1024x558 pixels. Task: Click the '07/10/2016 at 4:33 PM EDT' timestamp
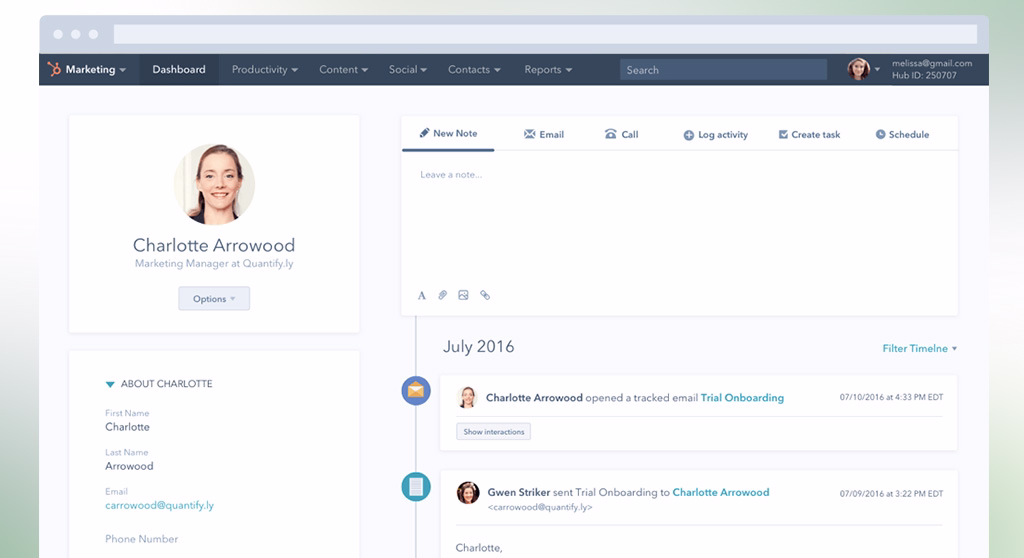(891, 397)
